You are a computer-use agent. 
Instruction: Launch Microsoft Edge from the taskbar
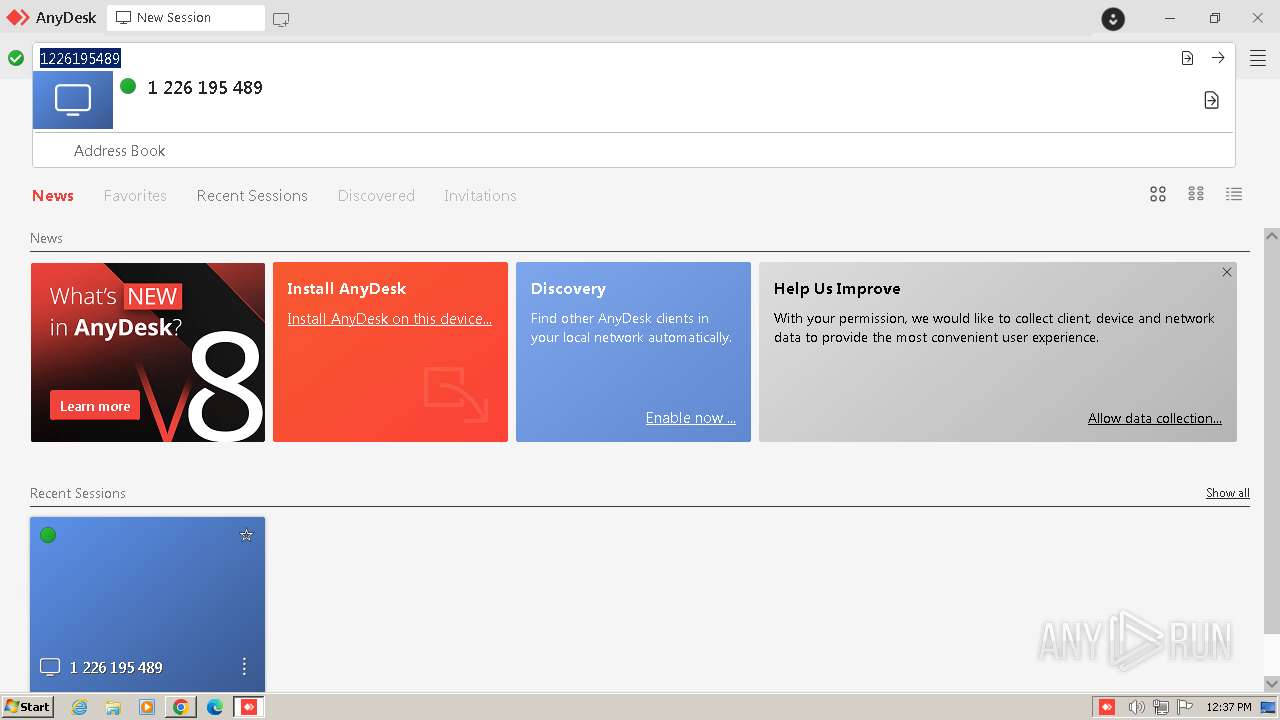pos(215,707)
